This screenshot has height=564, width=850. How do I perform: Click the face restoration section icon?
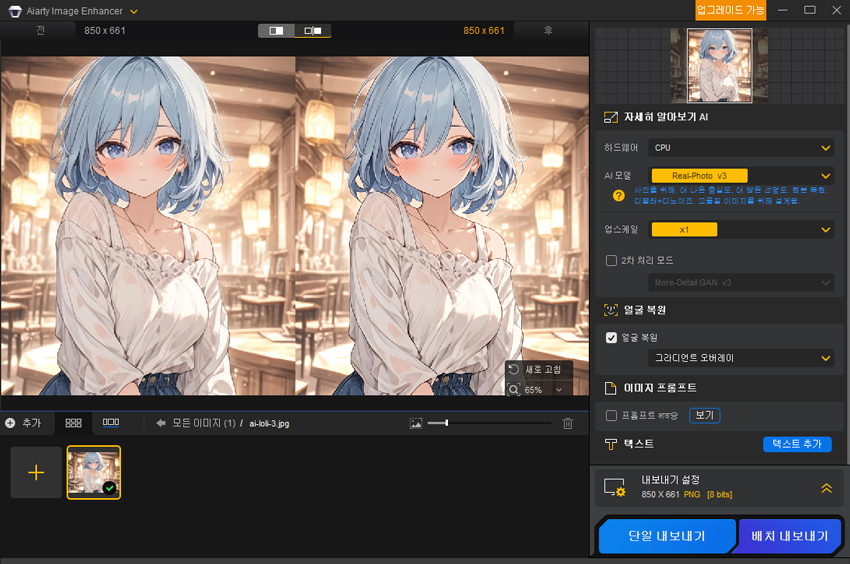tap(611, 310)
